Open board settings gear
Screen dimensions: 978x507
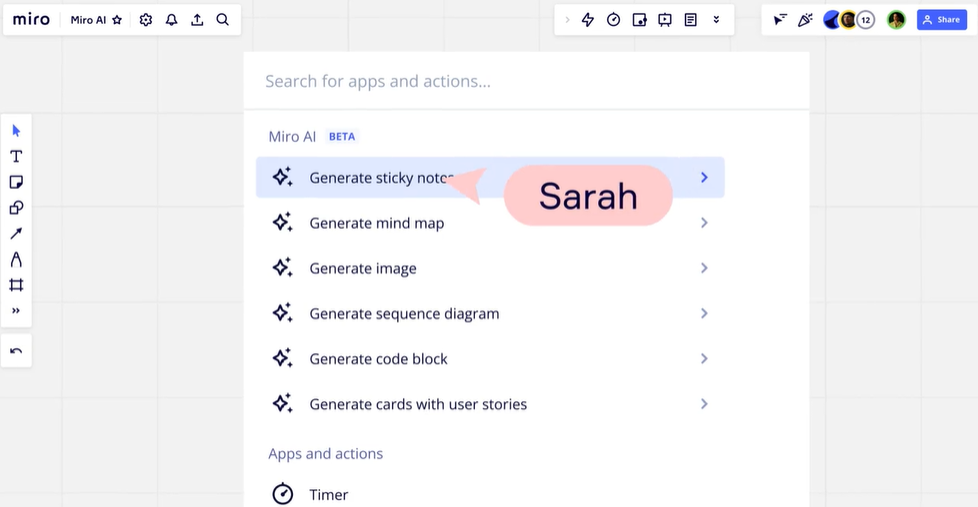click(146, 20)
